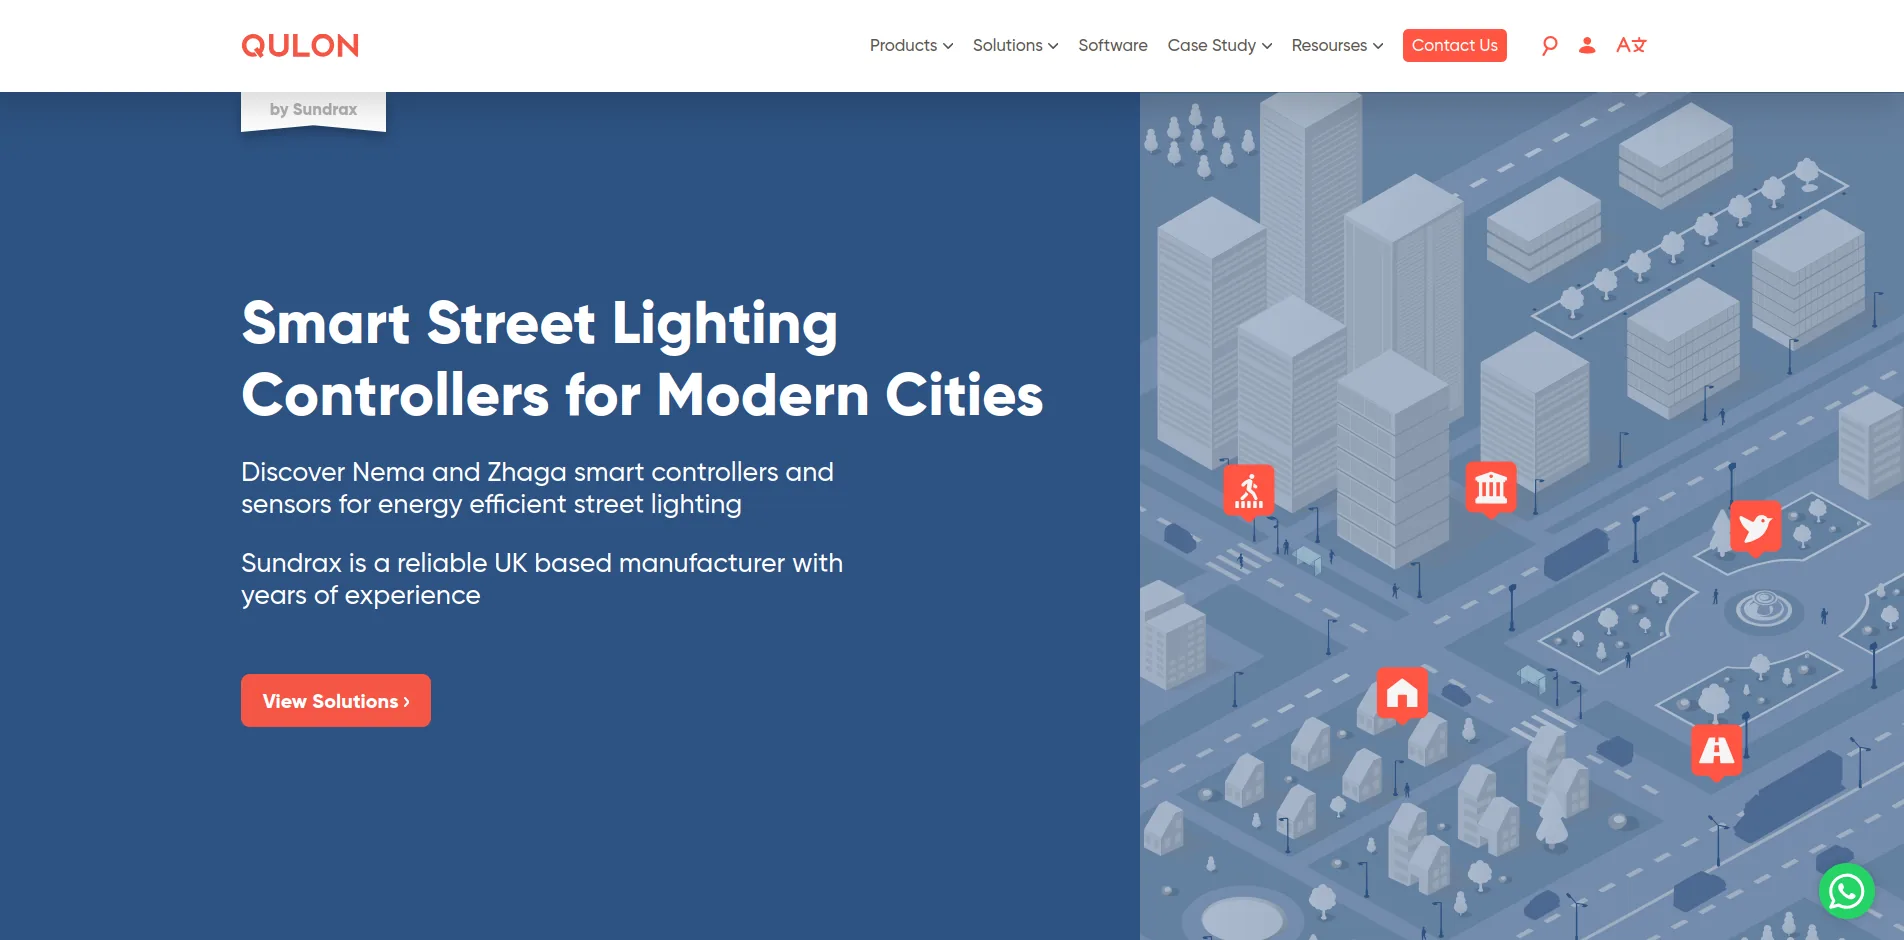Open the search magnifier icon
The image size is (1904, 940).
1549,46
